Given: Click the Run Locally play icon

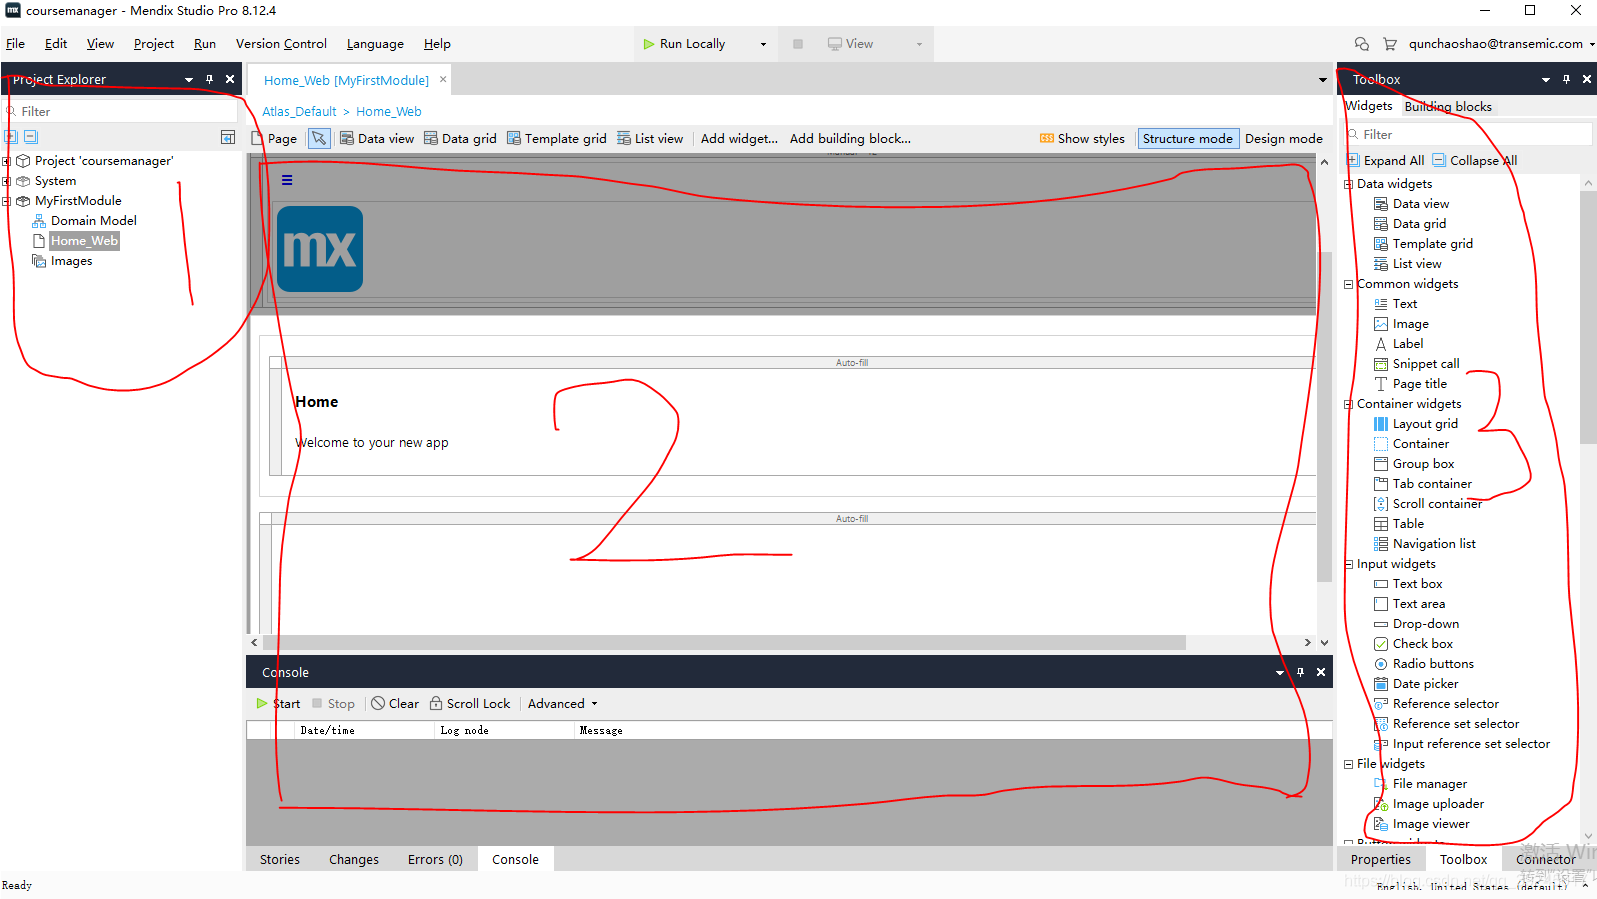Looking at the screenshot, I should 649,44.
